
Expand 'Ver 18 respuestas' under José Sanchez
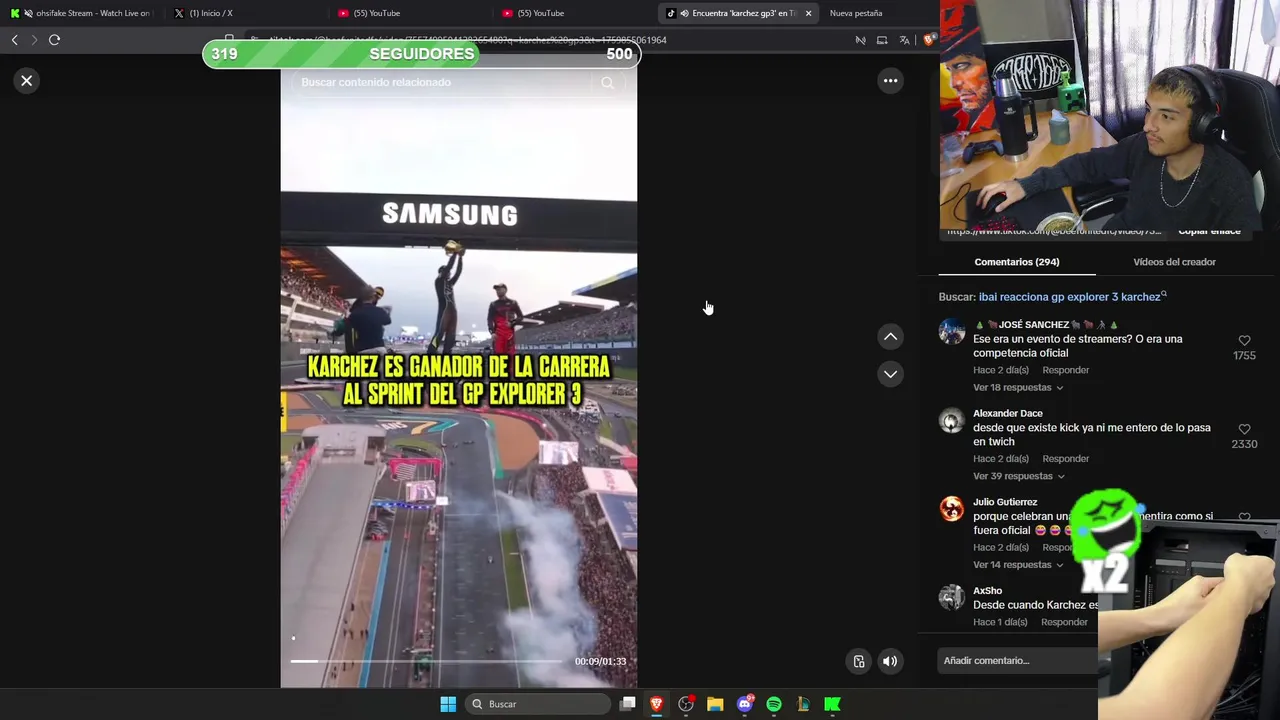click(1018, 388)
